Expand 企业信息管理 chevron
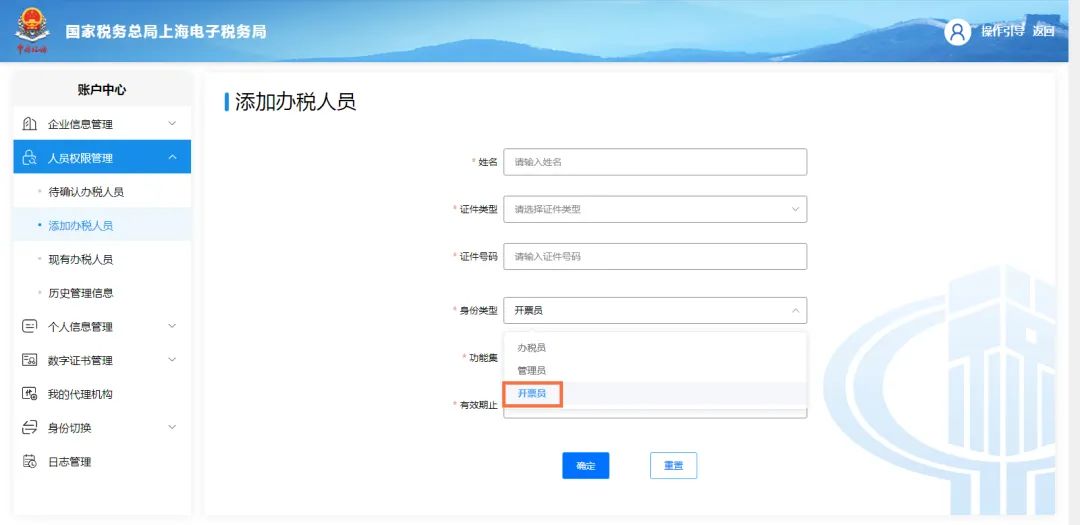Image resolution: width=1080 pixels, height=525 pixels. 172,123
